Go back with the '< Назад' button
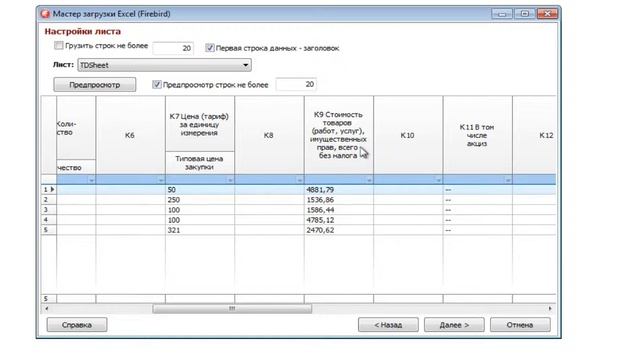This screenshot has height=360, width=640. pyautogui.click(x=388, y=325)
